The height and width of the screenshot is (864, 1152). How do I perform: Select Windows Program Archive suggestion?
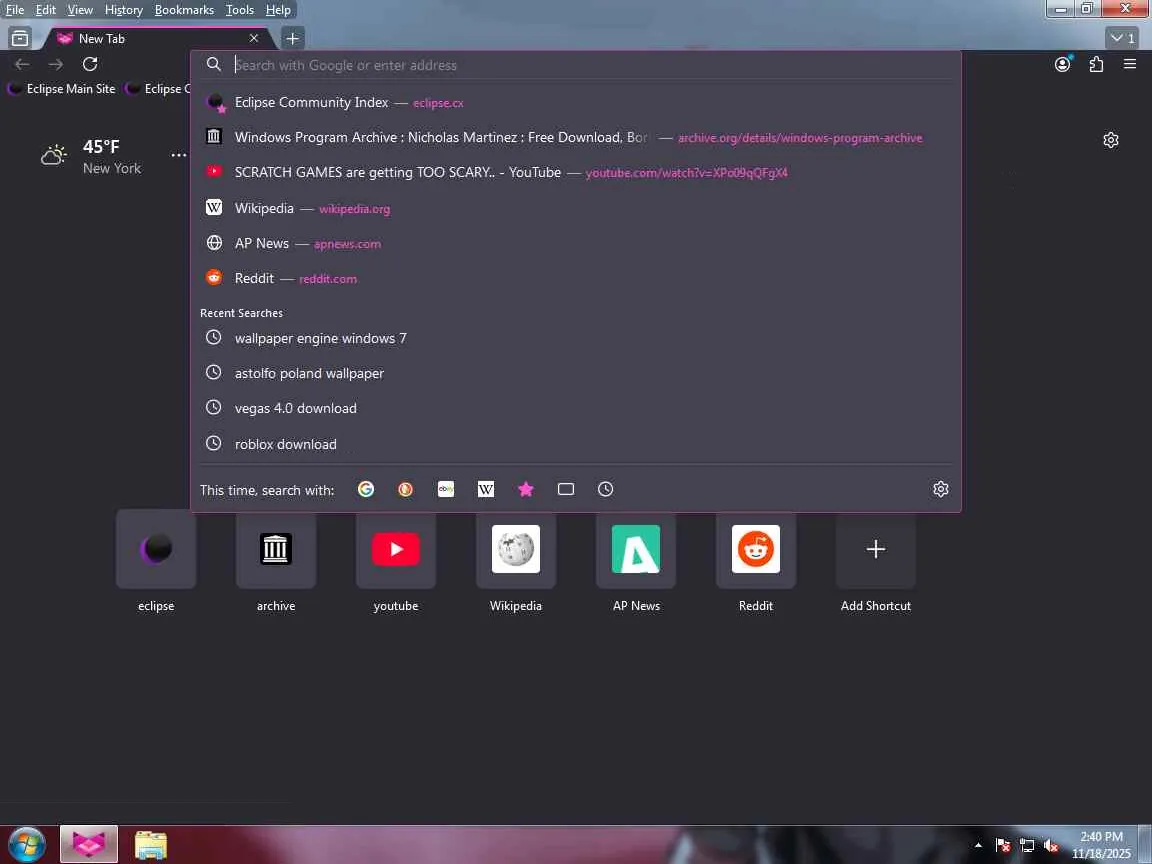pos(575,137)
